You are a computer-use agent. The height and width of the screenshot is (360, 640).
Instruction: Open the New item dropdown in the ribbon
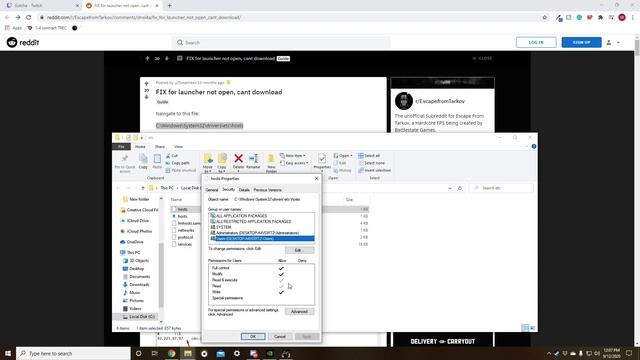point(293,156)
